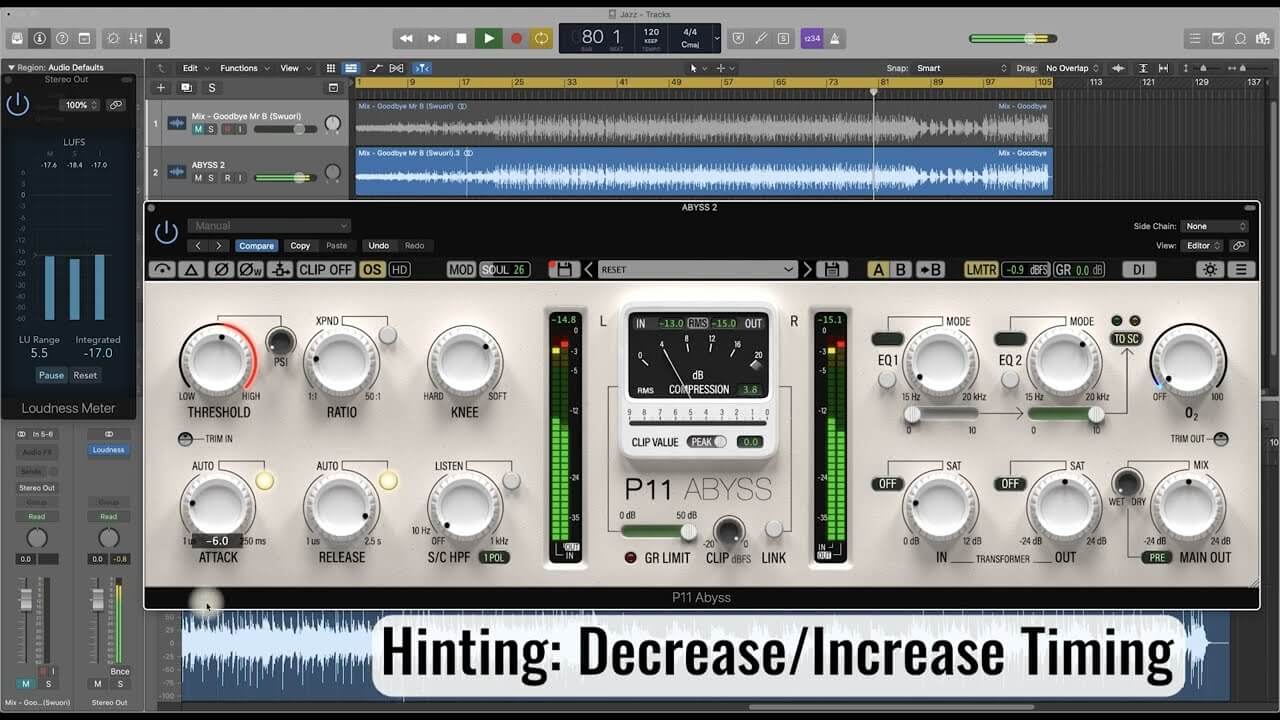1280x720 pixels.
Task: Click the GR LIMIT slider handle
Action: point(688,532)
